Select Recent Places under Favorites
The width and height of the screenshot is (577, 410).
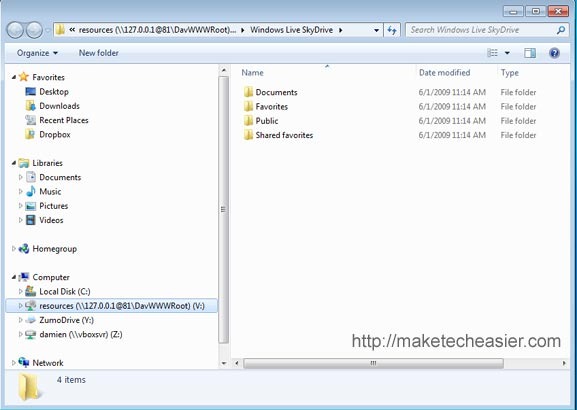(x=64, y=120)
